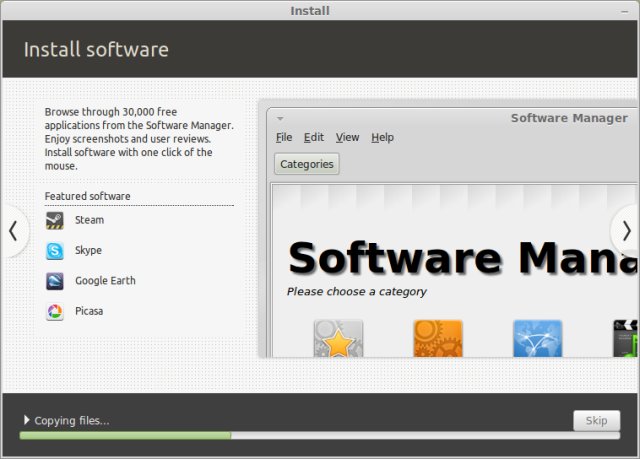Click the Install window title bar text
Image resolution: width=640 pixels, height=459 pixels.
[310, 11]
